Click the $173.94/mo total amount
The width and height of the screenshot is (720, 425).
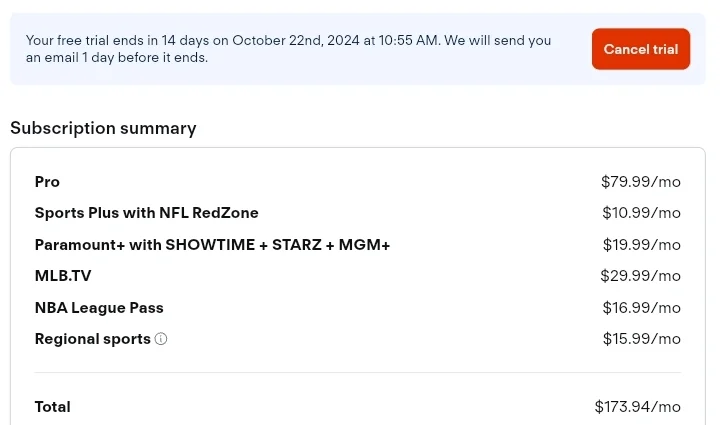pyautogui.click(x=637, y=407)
